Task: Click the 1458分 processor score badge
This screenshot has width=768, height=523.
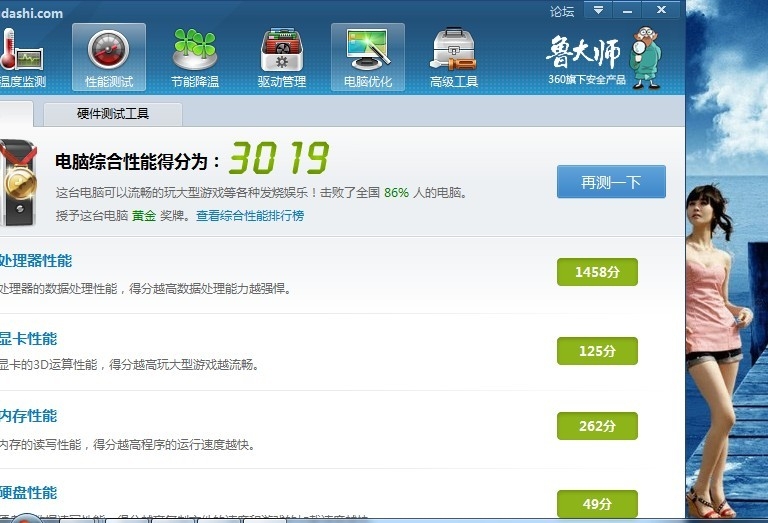Action: [x=596, y=272]
